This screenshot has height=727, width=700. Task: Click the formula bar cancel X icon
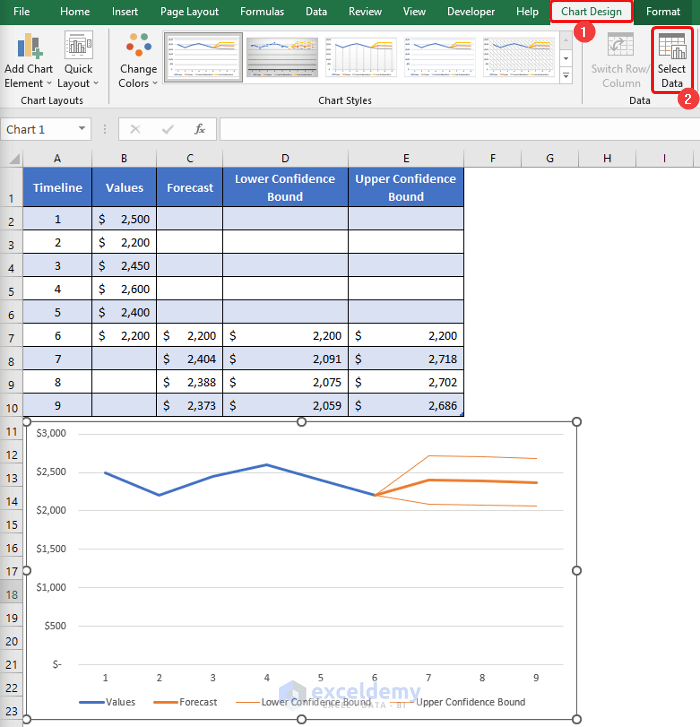[x=135, y=129]
